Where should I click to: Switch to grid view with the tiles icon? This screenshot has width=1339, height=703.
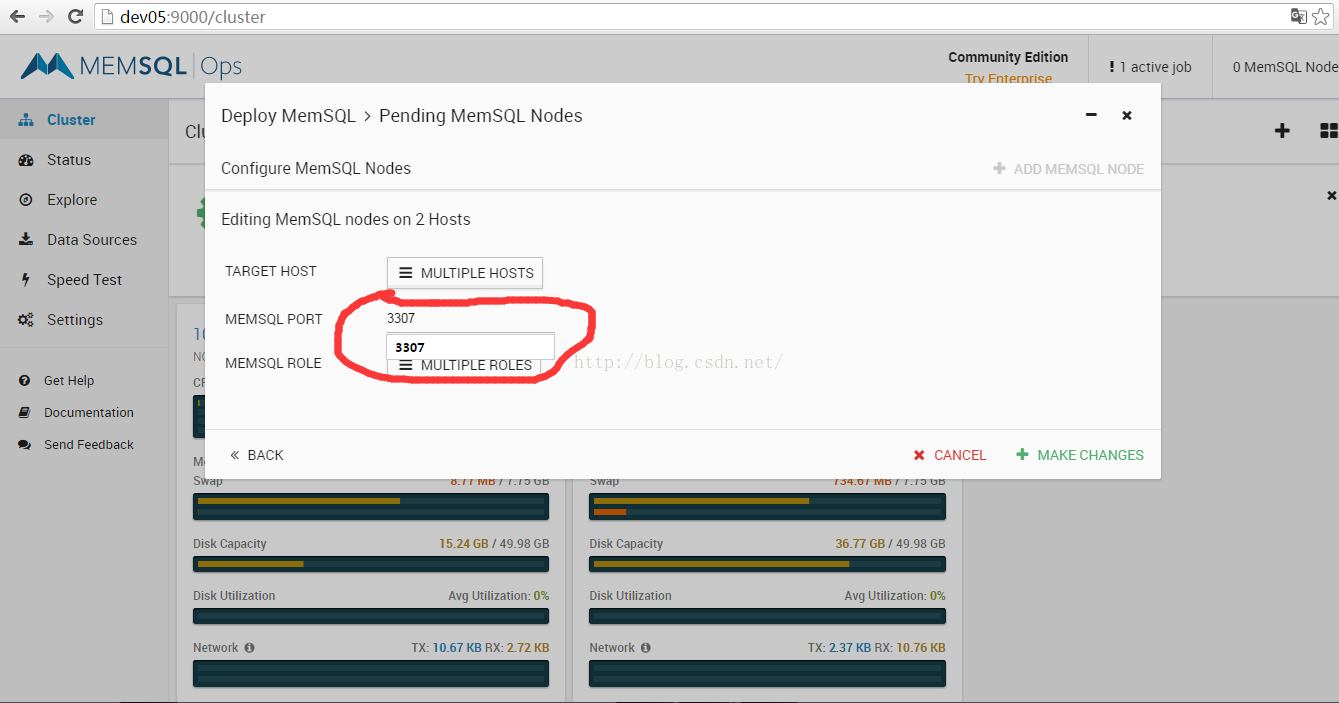1329,130
